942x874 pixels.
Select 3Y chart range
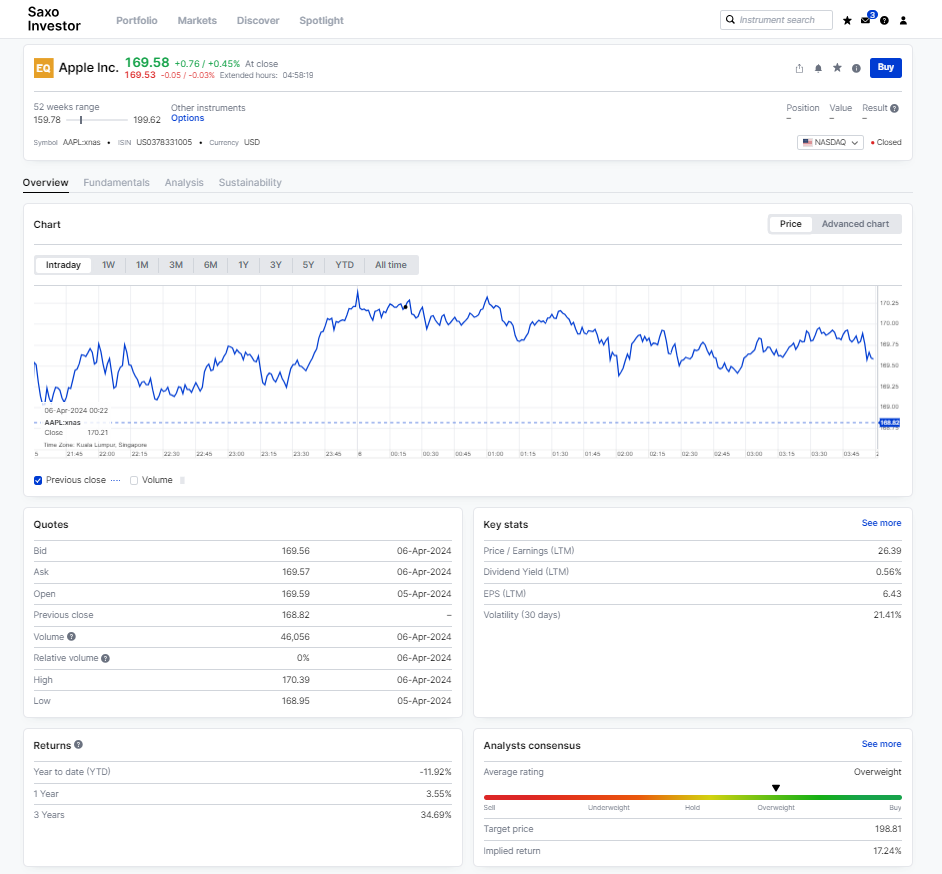click(276, 265)
